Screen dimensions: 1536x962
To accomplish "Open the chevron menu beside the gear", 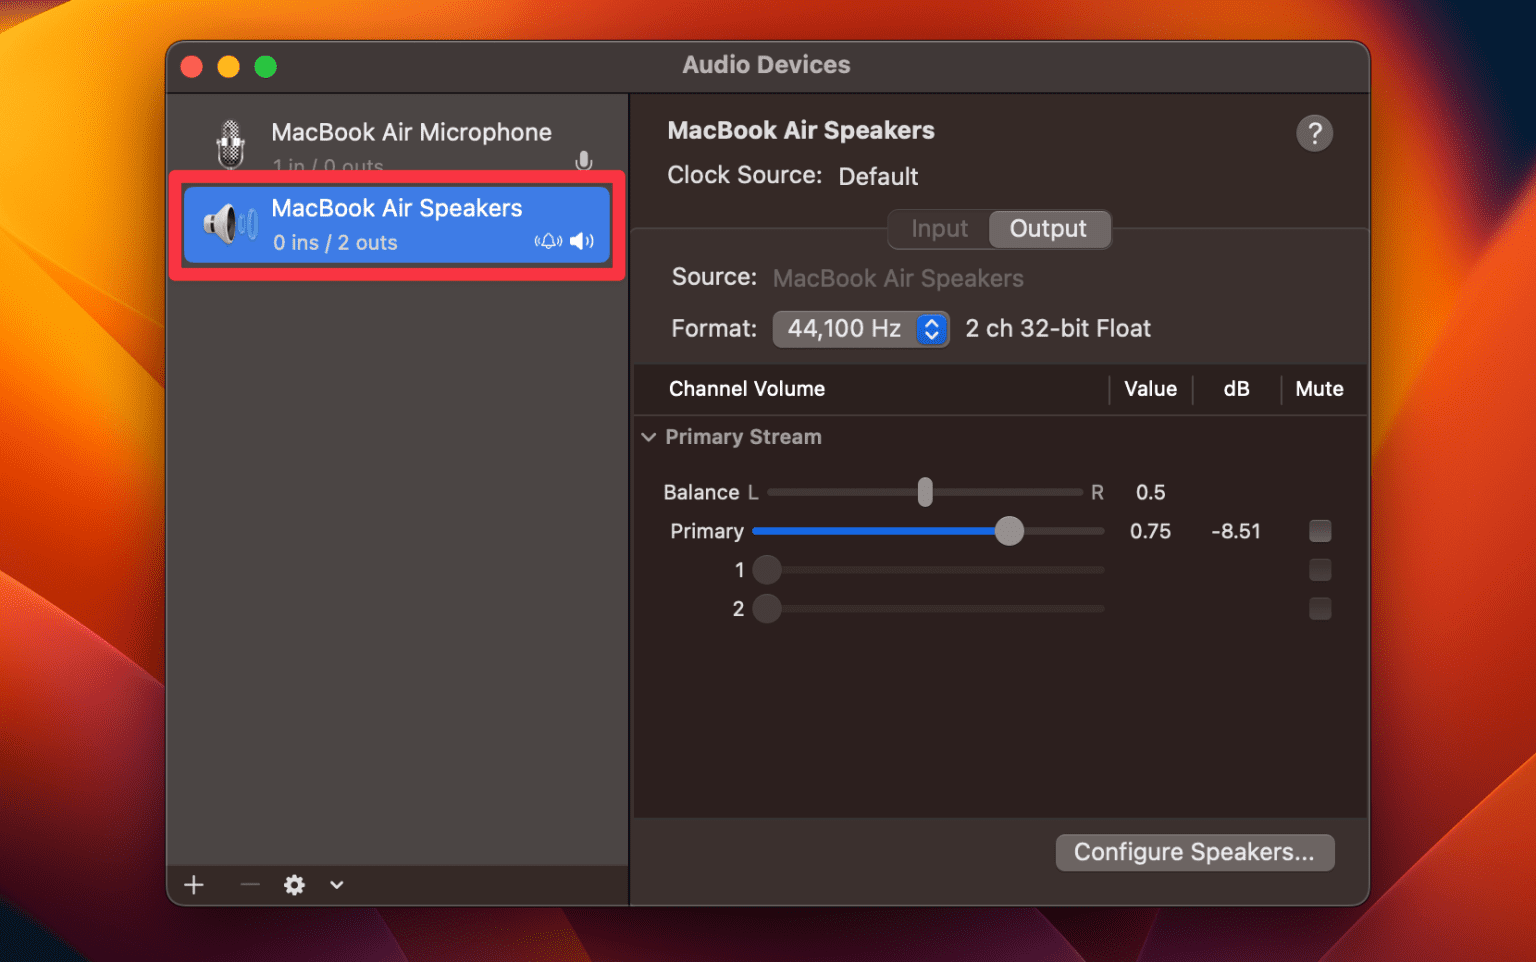I will click(x=337, y=885).
